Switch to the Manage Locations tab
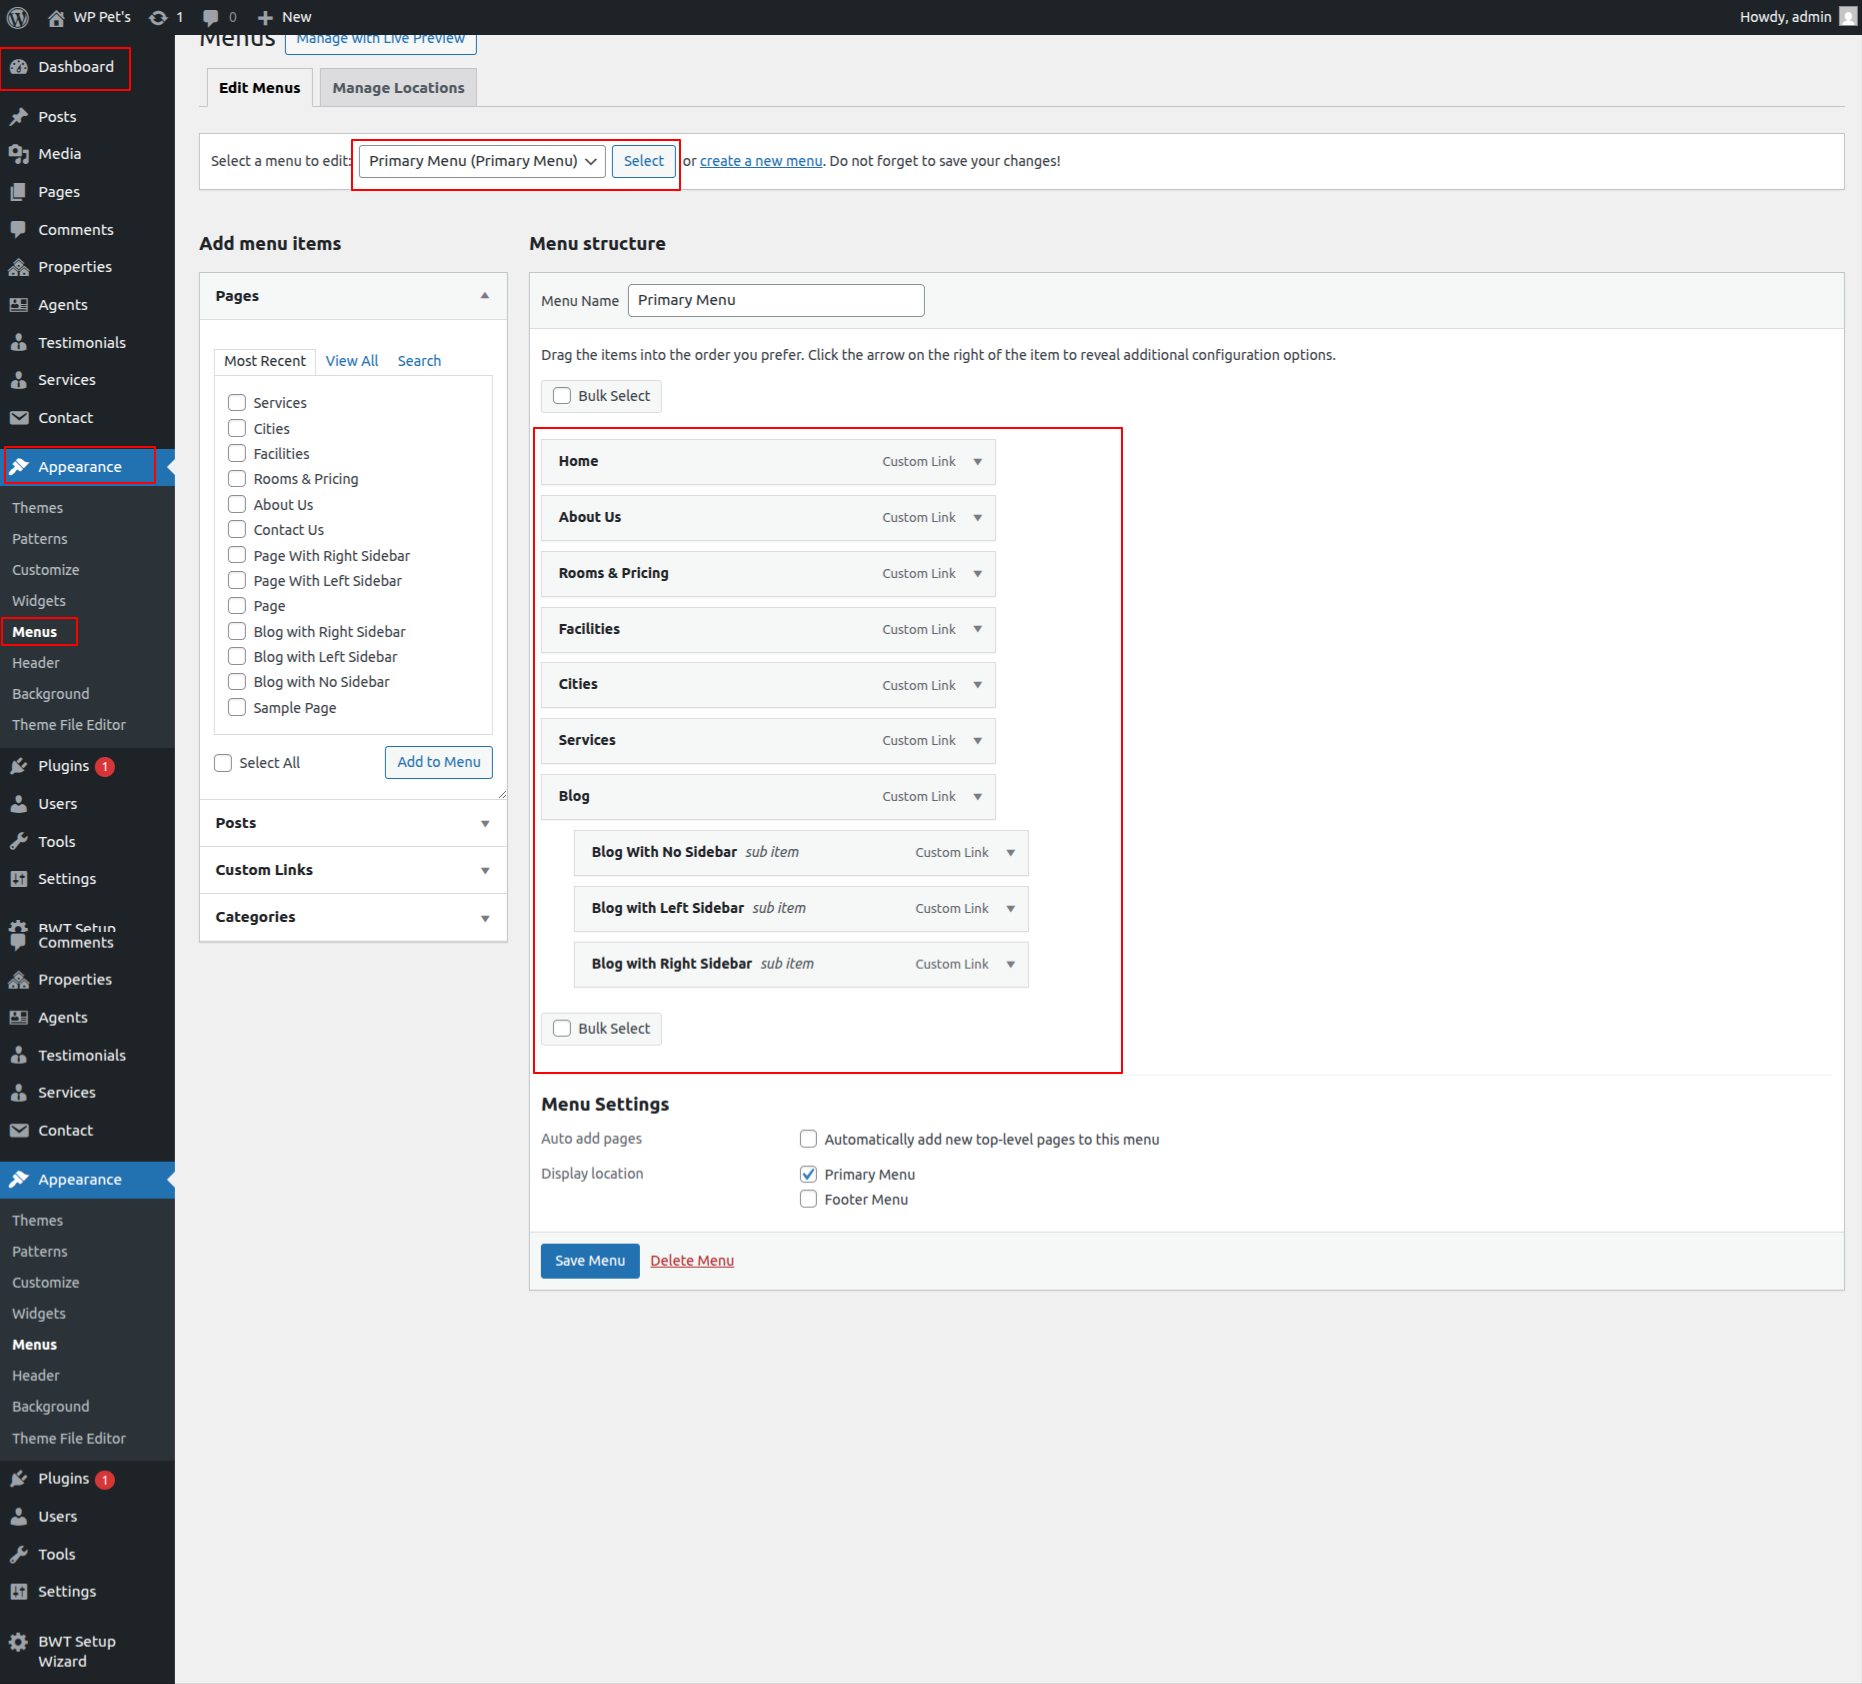The image size is (1862, 1684). 398,88
